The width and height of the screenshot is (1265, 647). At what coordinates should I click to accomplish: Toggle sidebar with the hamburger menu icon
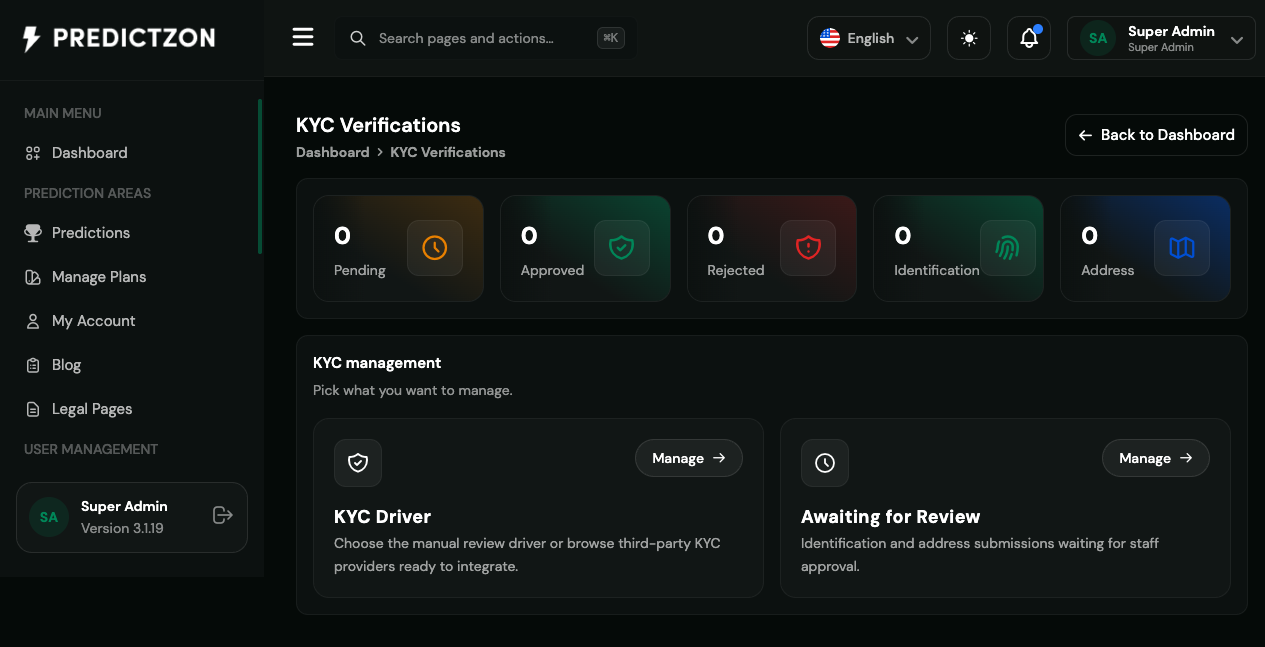pos(303,38)
